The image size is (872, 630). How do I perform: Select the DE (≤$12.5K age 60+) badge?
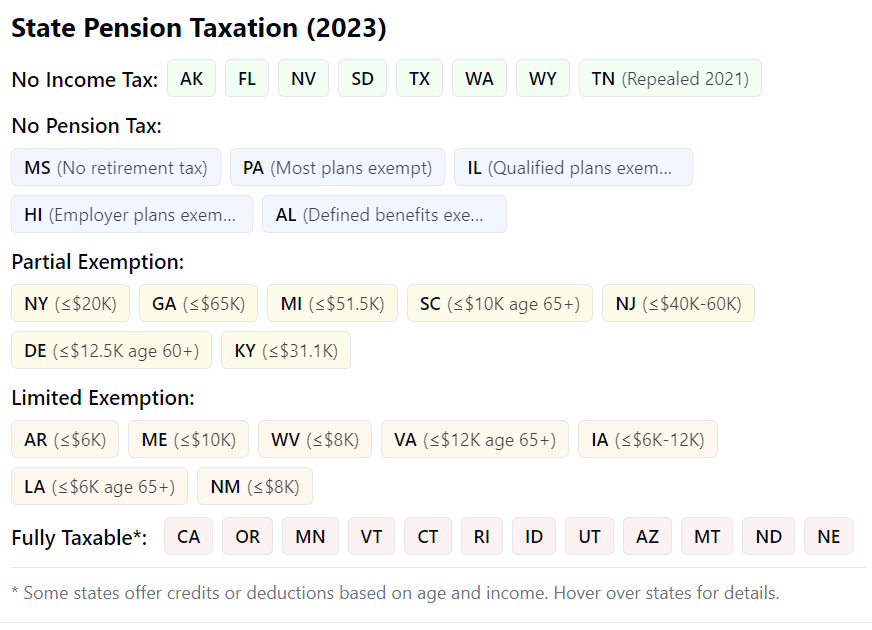[110, 350]
